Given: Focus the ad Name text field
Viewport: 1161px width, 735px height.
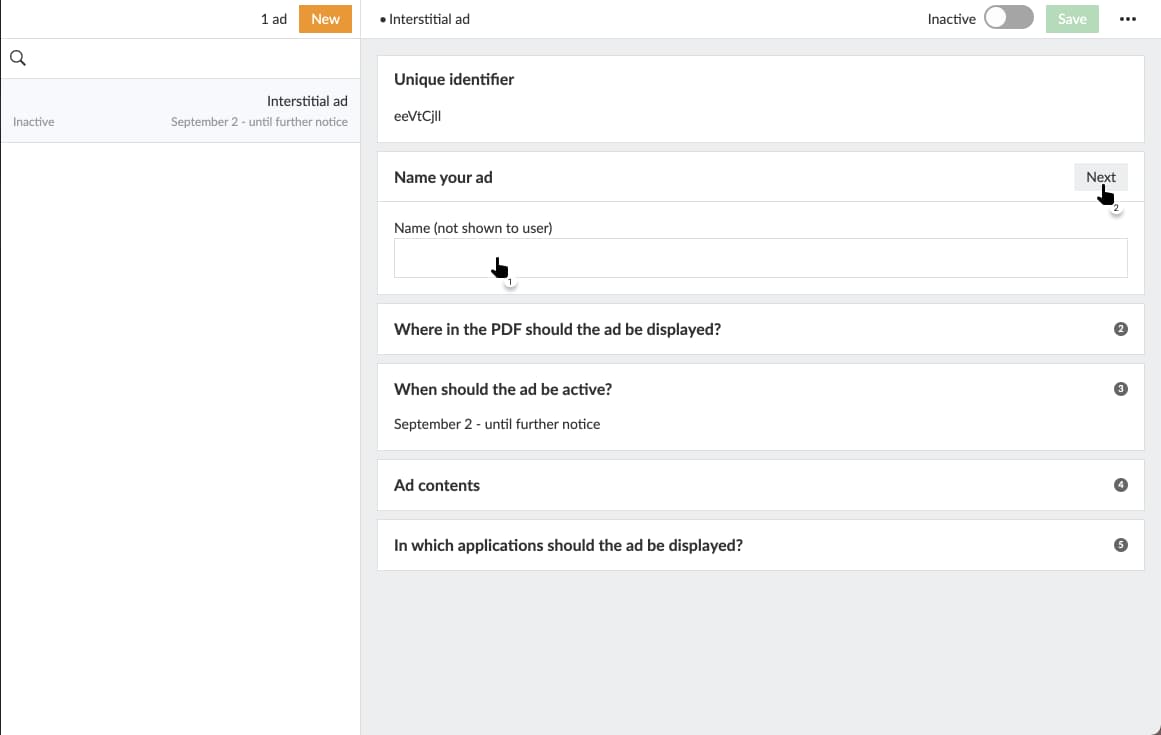Looking at the screenshot, I should coord(760,258).
